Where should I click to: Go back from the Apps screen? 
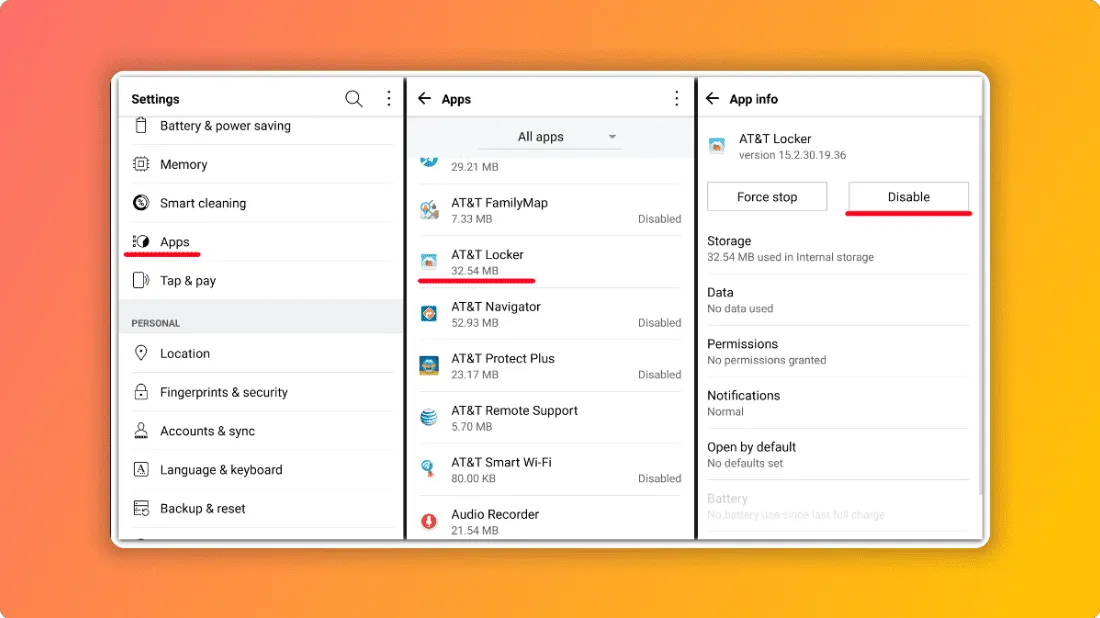coord(424,98)
